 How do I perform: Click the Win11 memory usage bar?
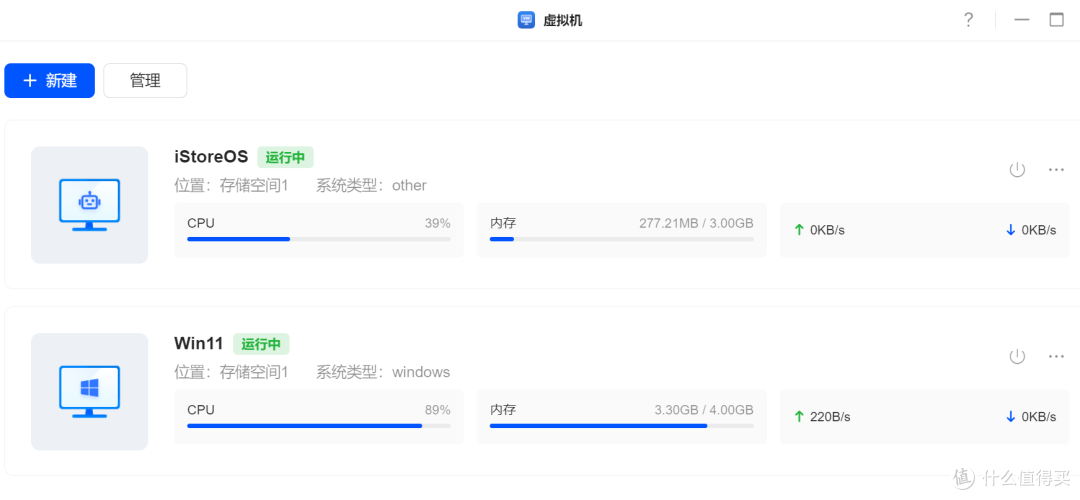click(x=621, y=426)
